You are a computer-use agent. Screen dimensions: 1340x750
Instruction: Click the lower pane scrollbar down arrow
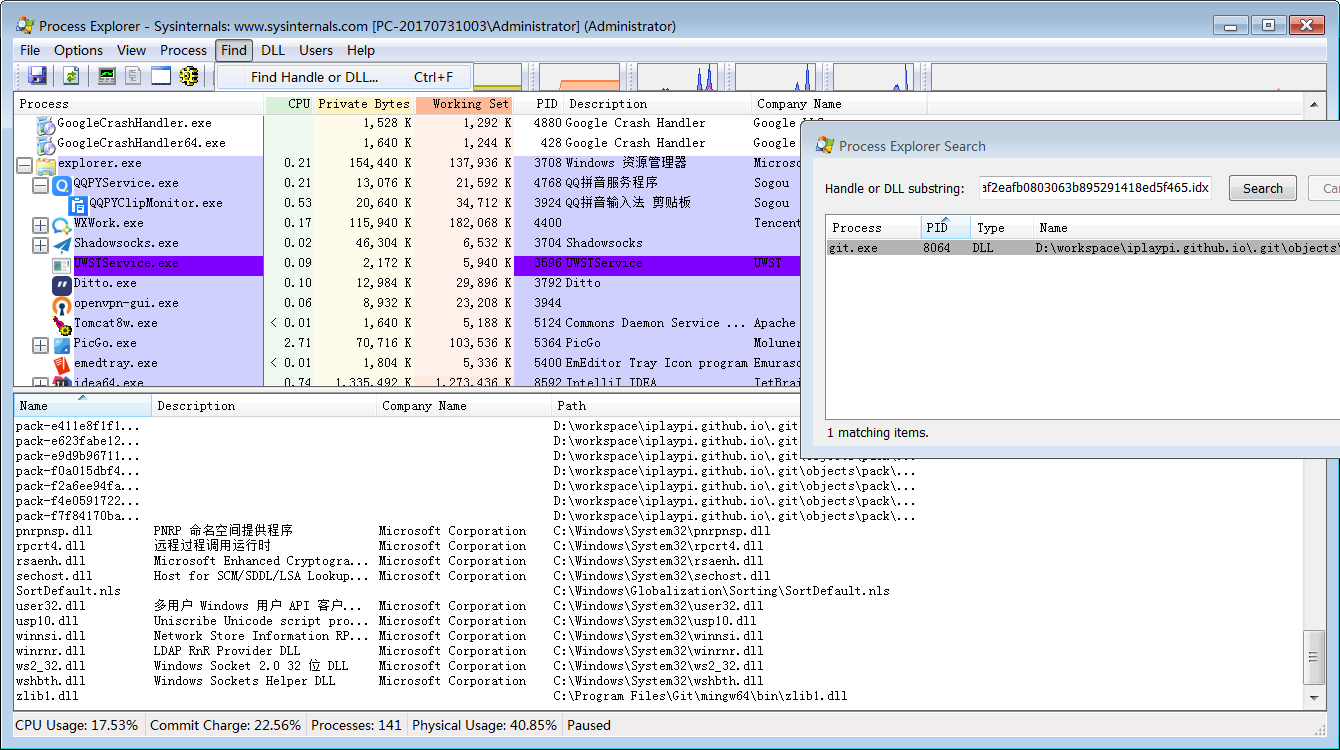pos(1315,696)
